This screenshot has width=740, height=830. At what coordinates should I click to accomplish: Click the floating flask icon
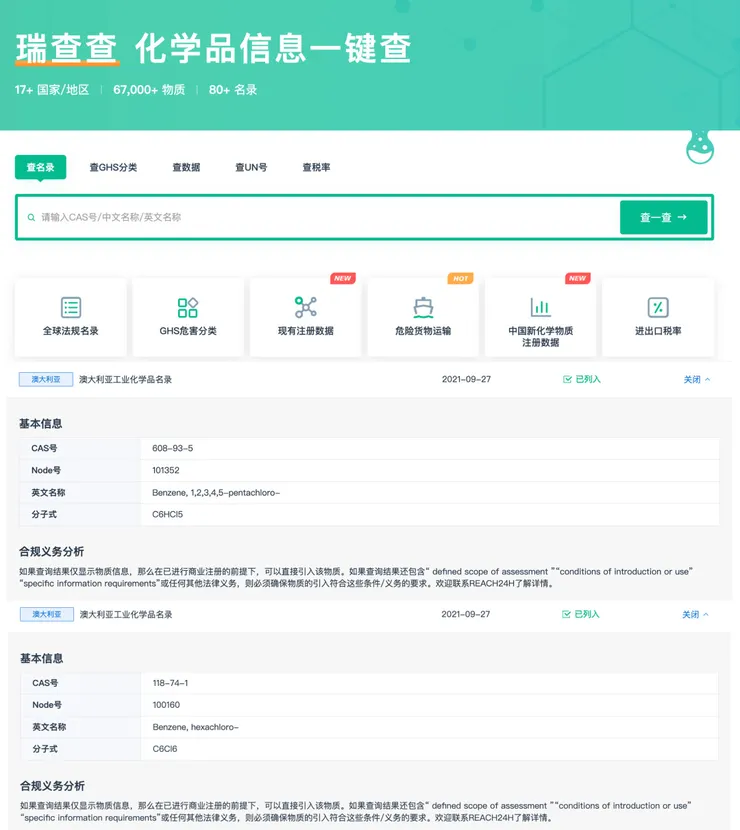(700, 147)
